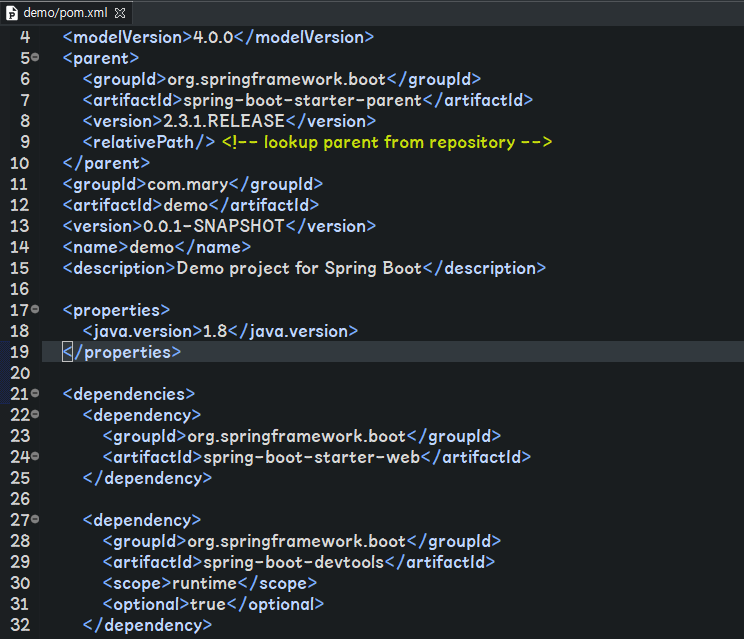
Task: Click 0.0.1-SNAPSHOT version text
Action: pyautogui.click(x=214, y=226)
